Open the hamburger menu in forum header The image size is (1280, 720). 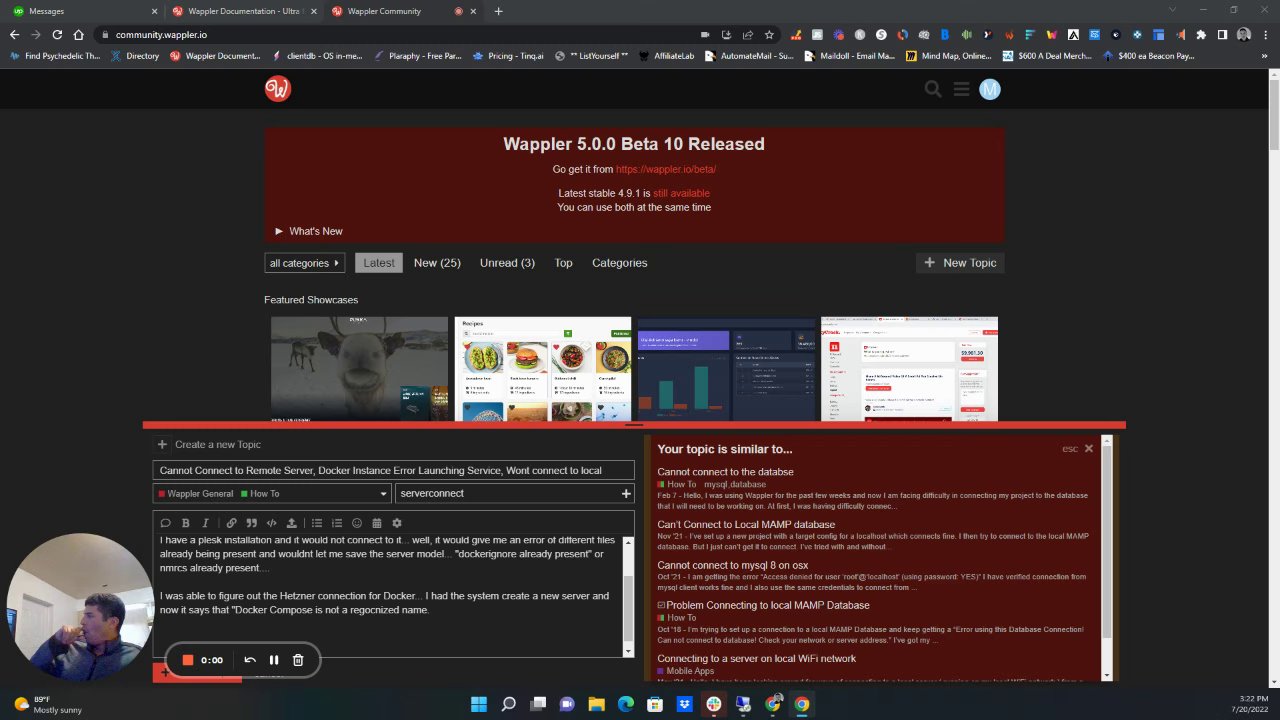pyautogui.click(x=961, y=89)
